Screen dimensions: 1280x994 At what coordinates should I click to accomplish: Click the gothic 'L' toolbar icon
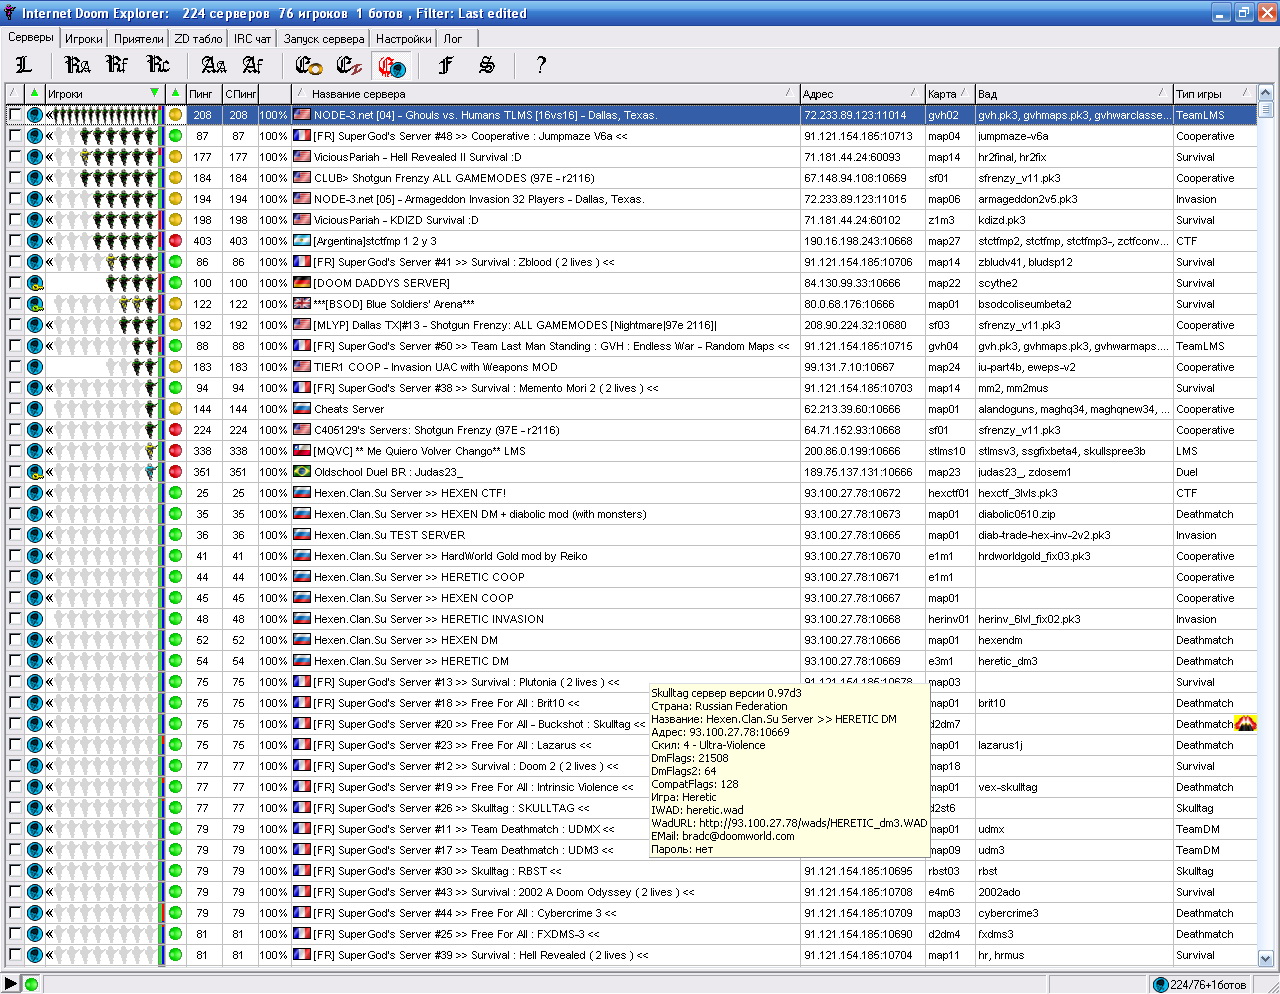pyautogui.click(x=24, y=65)
